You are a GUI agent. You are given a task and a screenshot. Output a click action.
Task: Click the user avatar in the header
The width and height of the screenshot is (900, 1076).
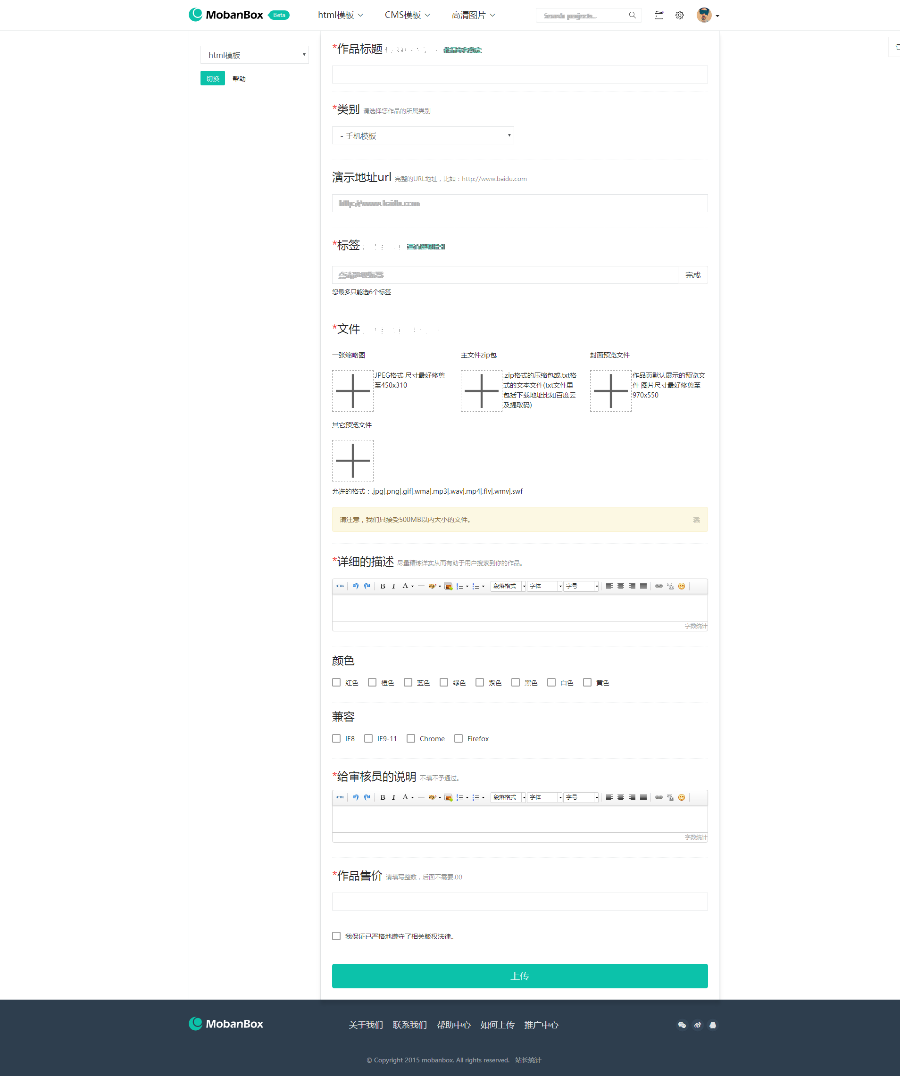tap(704, 15)
